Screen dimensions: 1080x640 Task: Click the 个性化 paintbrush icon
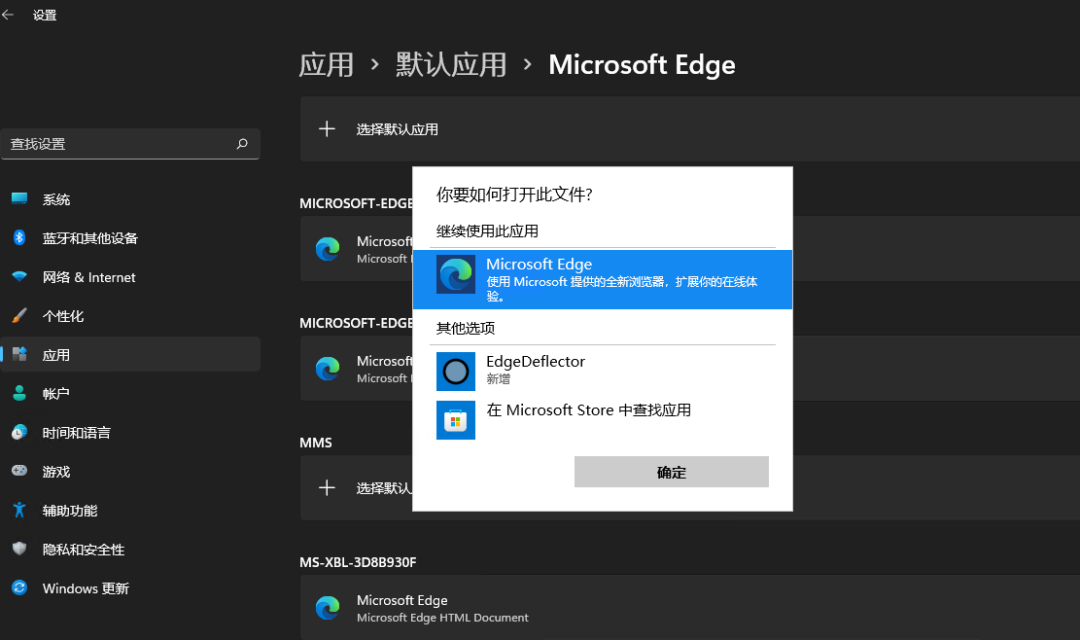(19, 316)
